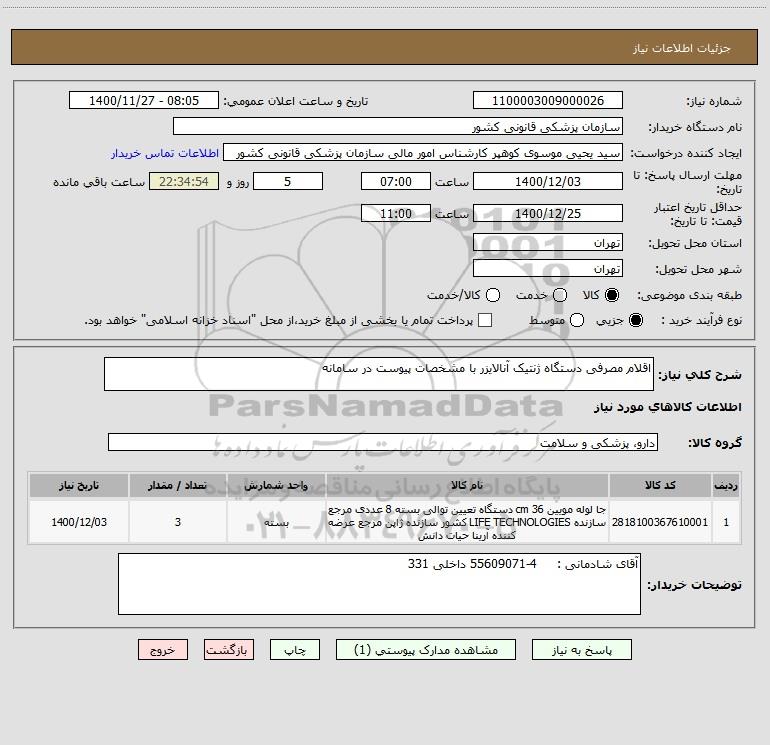The width and height of the screenshot is (770, 745).
Task: Select the product code 2818100367610001 cell
Action: 660,522
